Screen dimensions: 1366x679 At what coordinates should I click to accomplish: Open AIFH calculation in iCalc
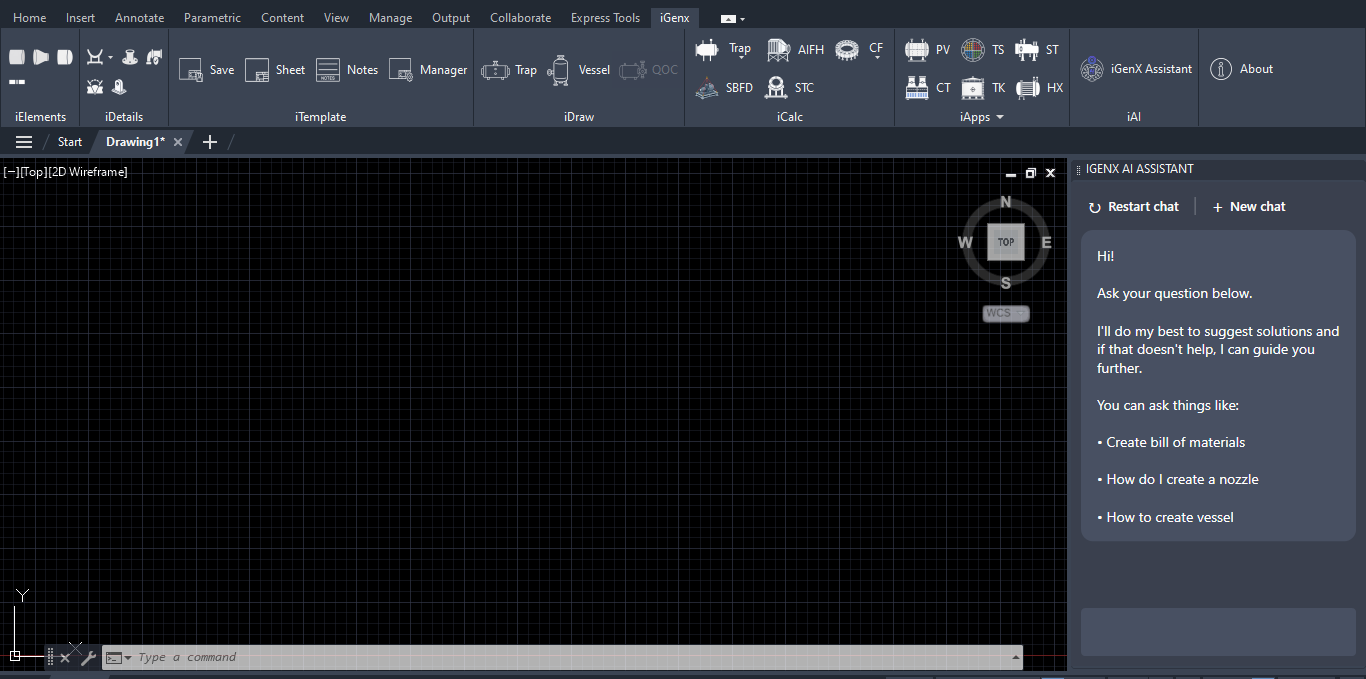pos(795,49)
